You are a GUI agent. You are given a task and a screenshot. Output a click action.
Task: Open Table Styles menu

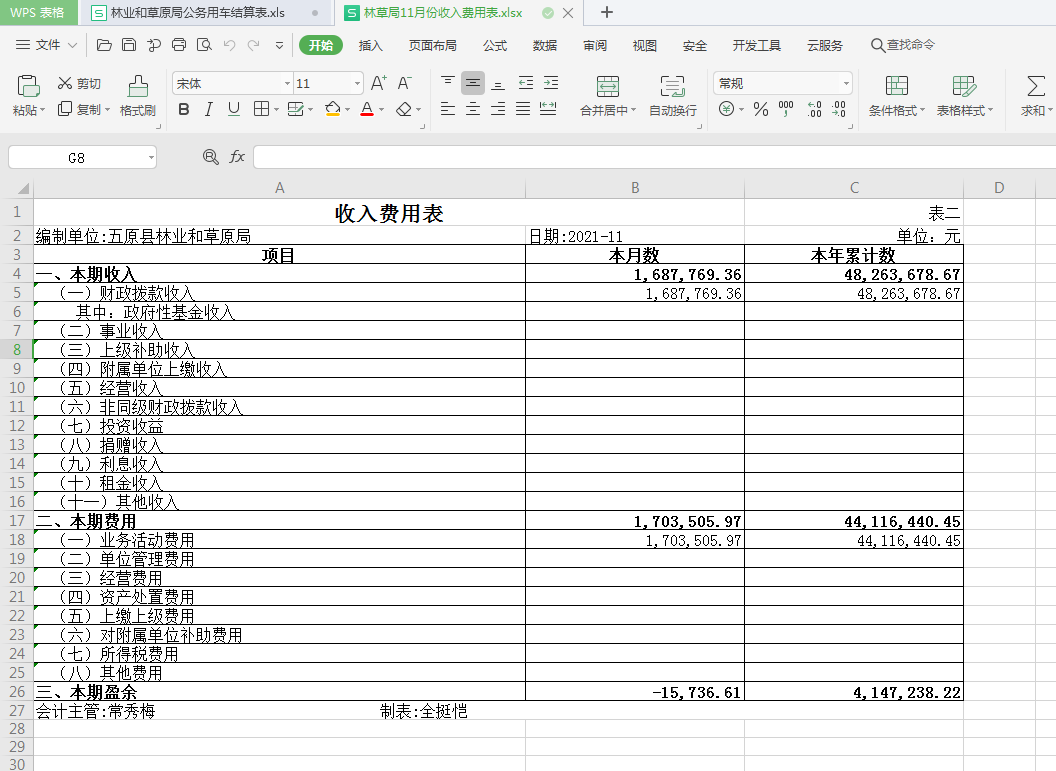pyautogui.click(x=964, y=96)
